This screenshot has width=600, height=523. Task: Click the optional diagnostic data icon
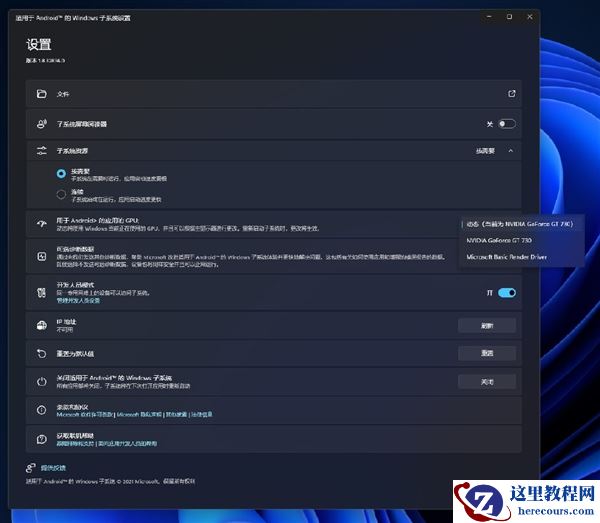[41, 256]
